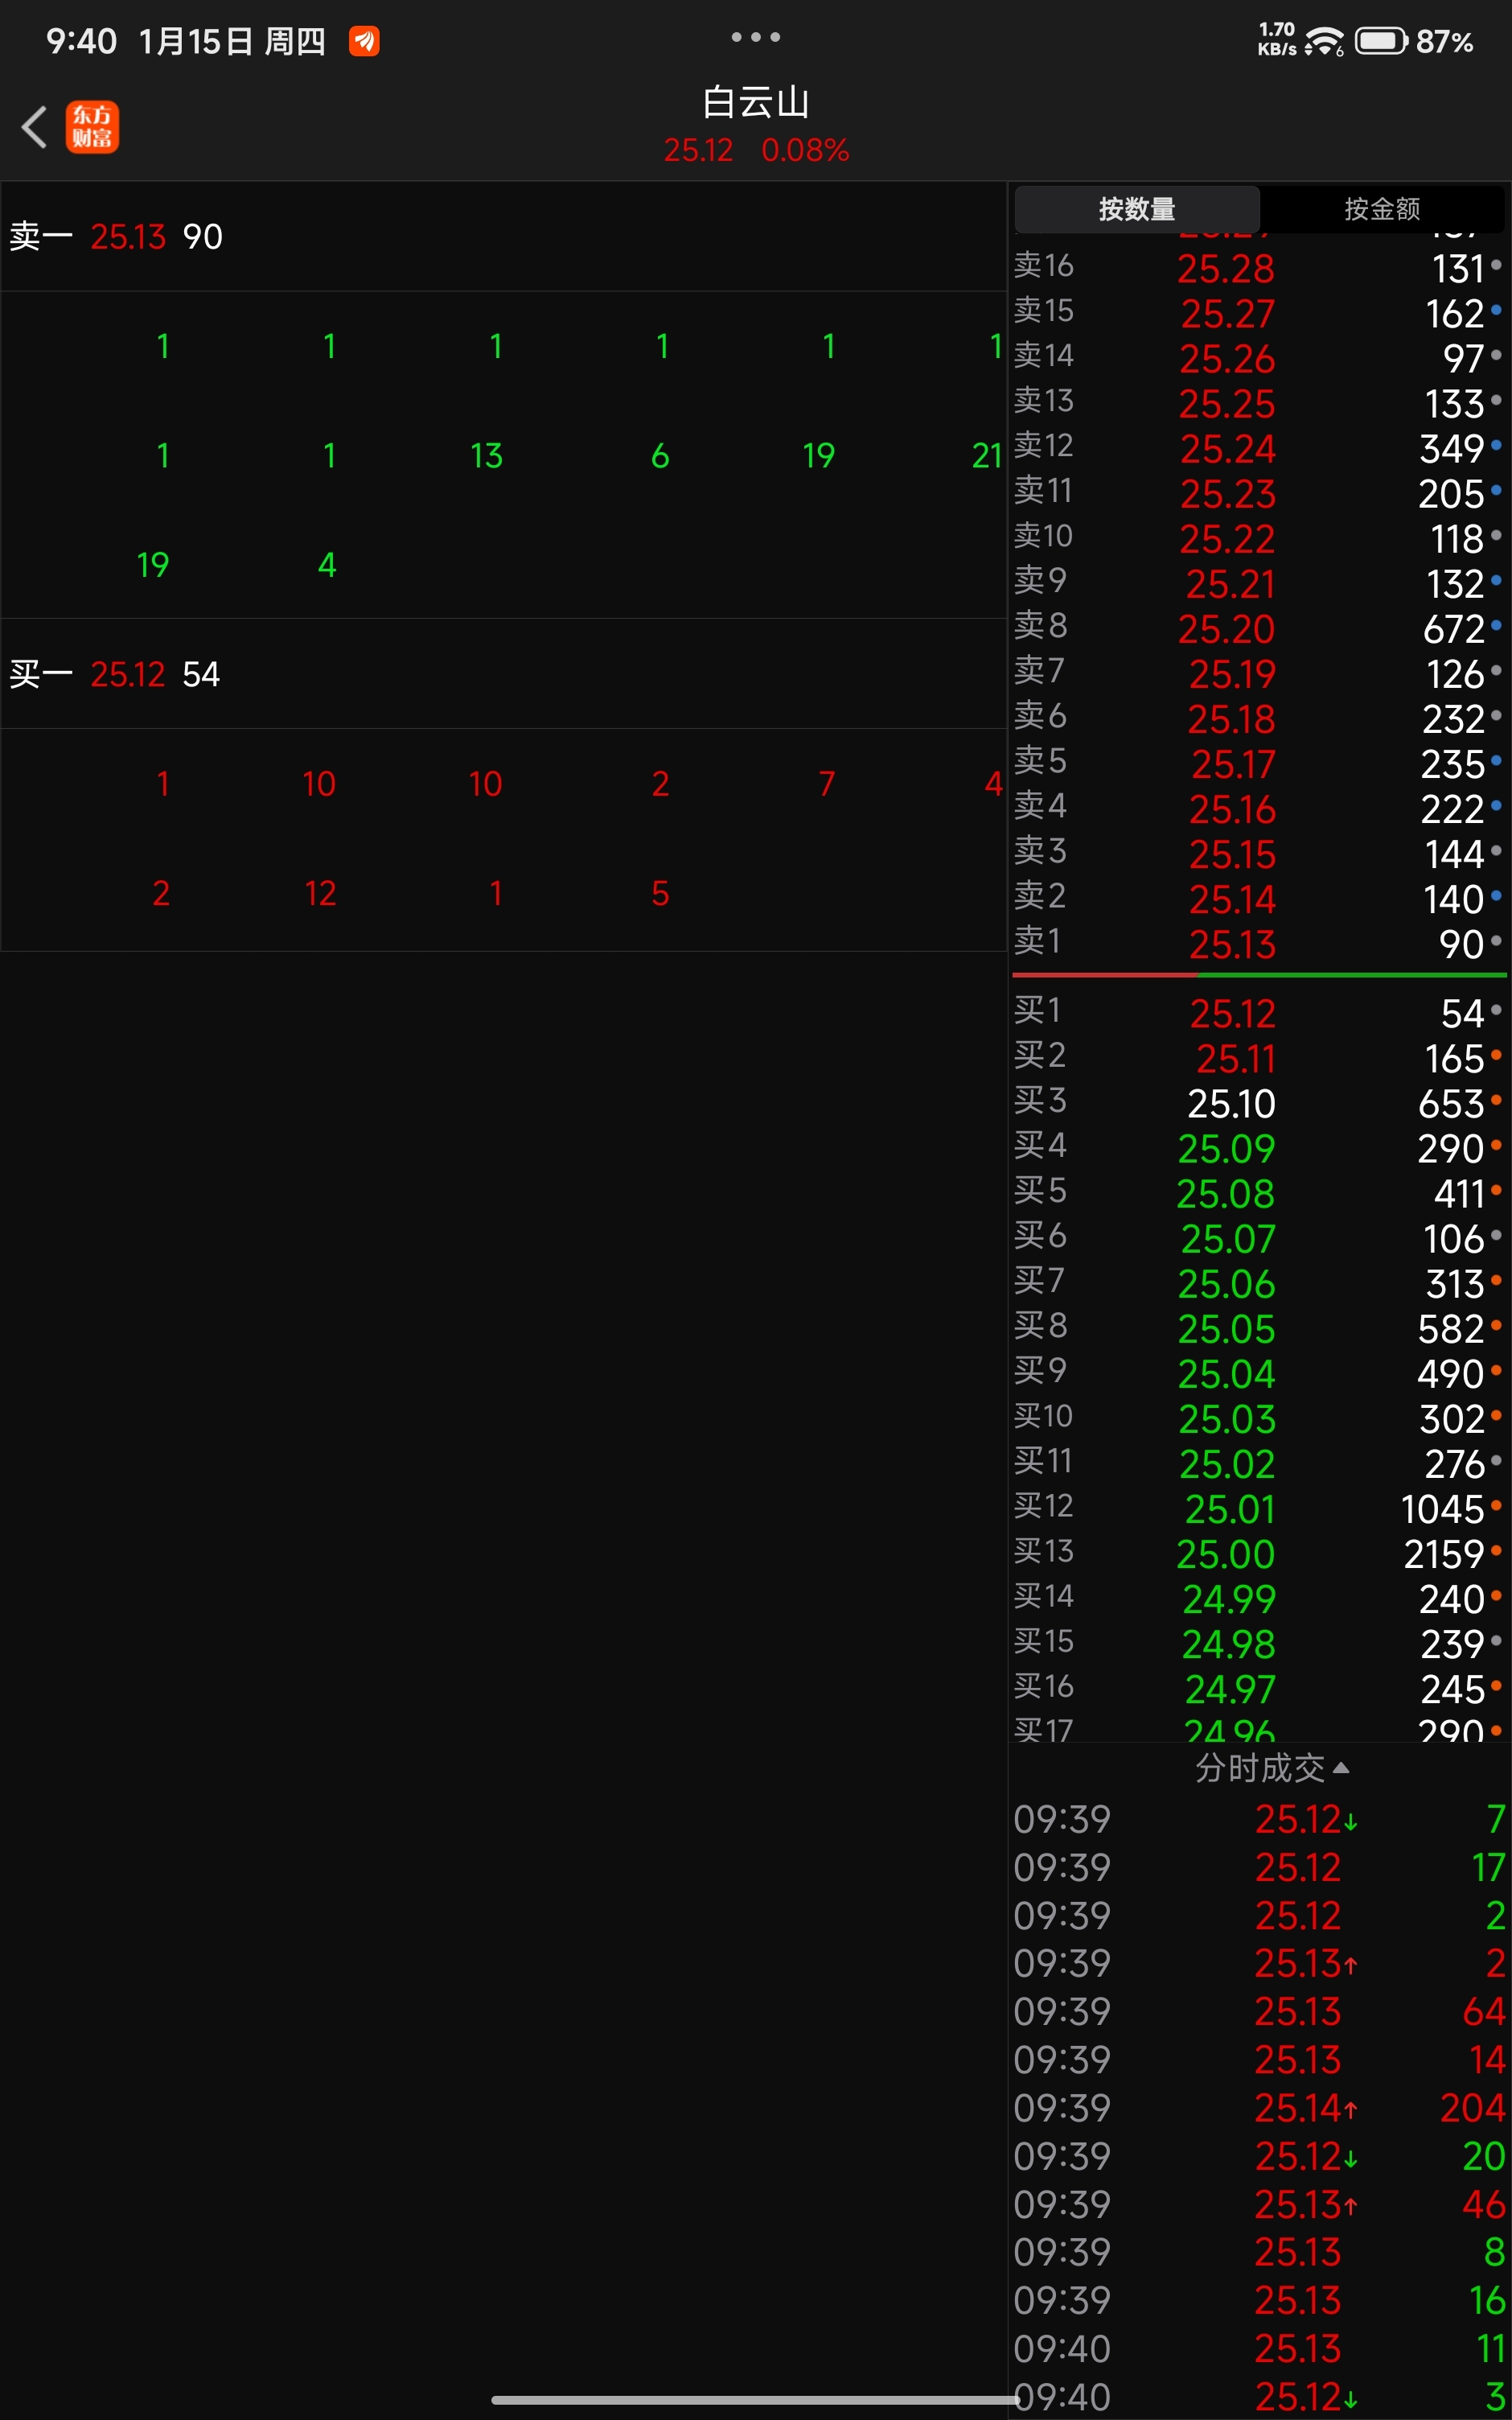
Task: Select the 买9 row at 25.04
Action: (1259, 1373)
